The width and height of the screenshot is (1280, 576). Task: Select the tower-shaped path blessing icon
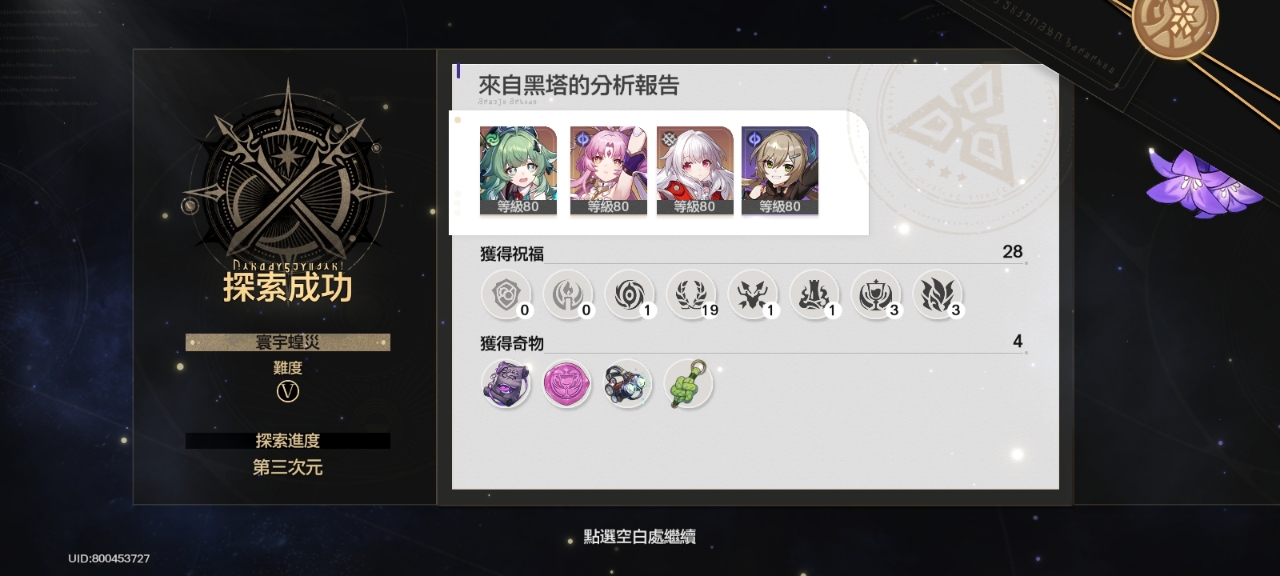814,295
